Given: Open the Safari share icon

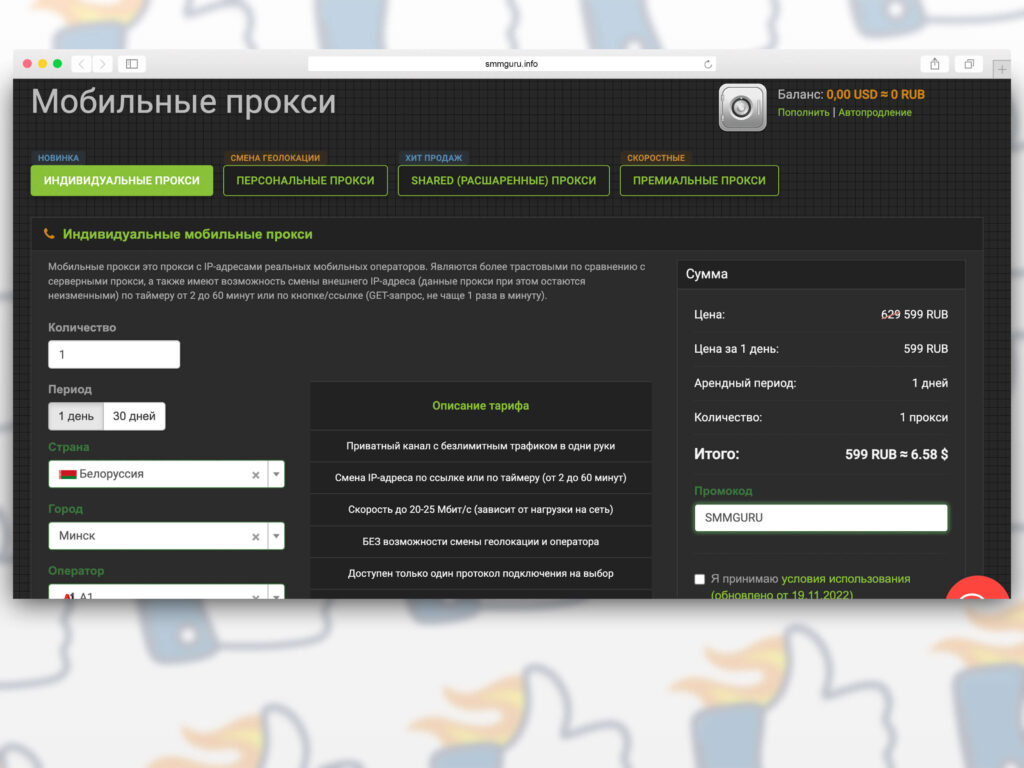Looking at the screenshot, I should pos(934,64).
